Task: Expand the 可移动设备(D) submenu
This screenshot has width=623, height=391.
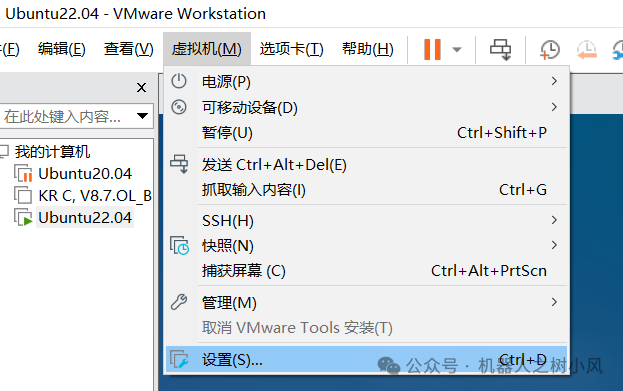Action: point(366,107)
